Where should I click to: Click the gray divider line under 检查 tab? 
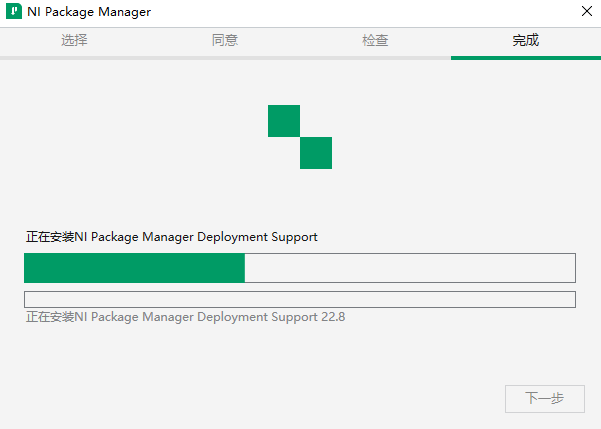tap(375, 58)
